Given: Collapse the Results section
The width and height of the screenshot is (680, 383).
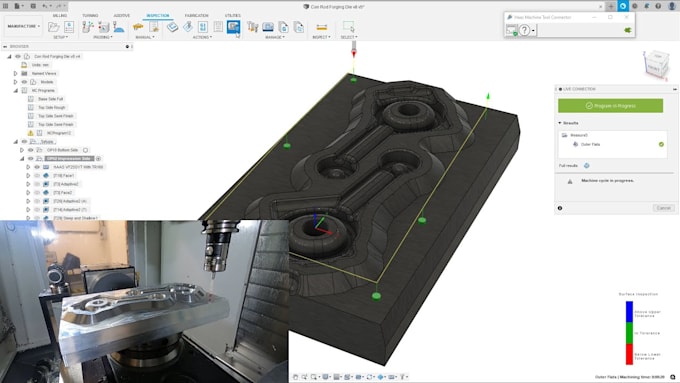Looking at the screenshot, I should coord(560,123).
